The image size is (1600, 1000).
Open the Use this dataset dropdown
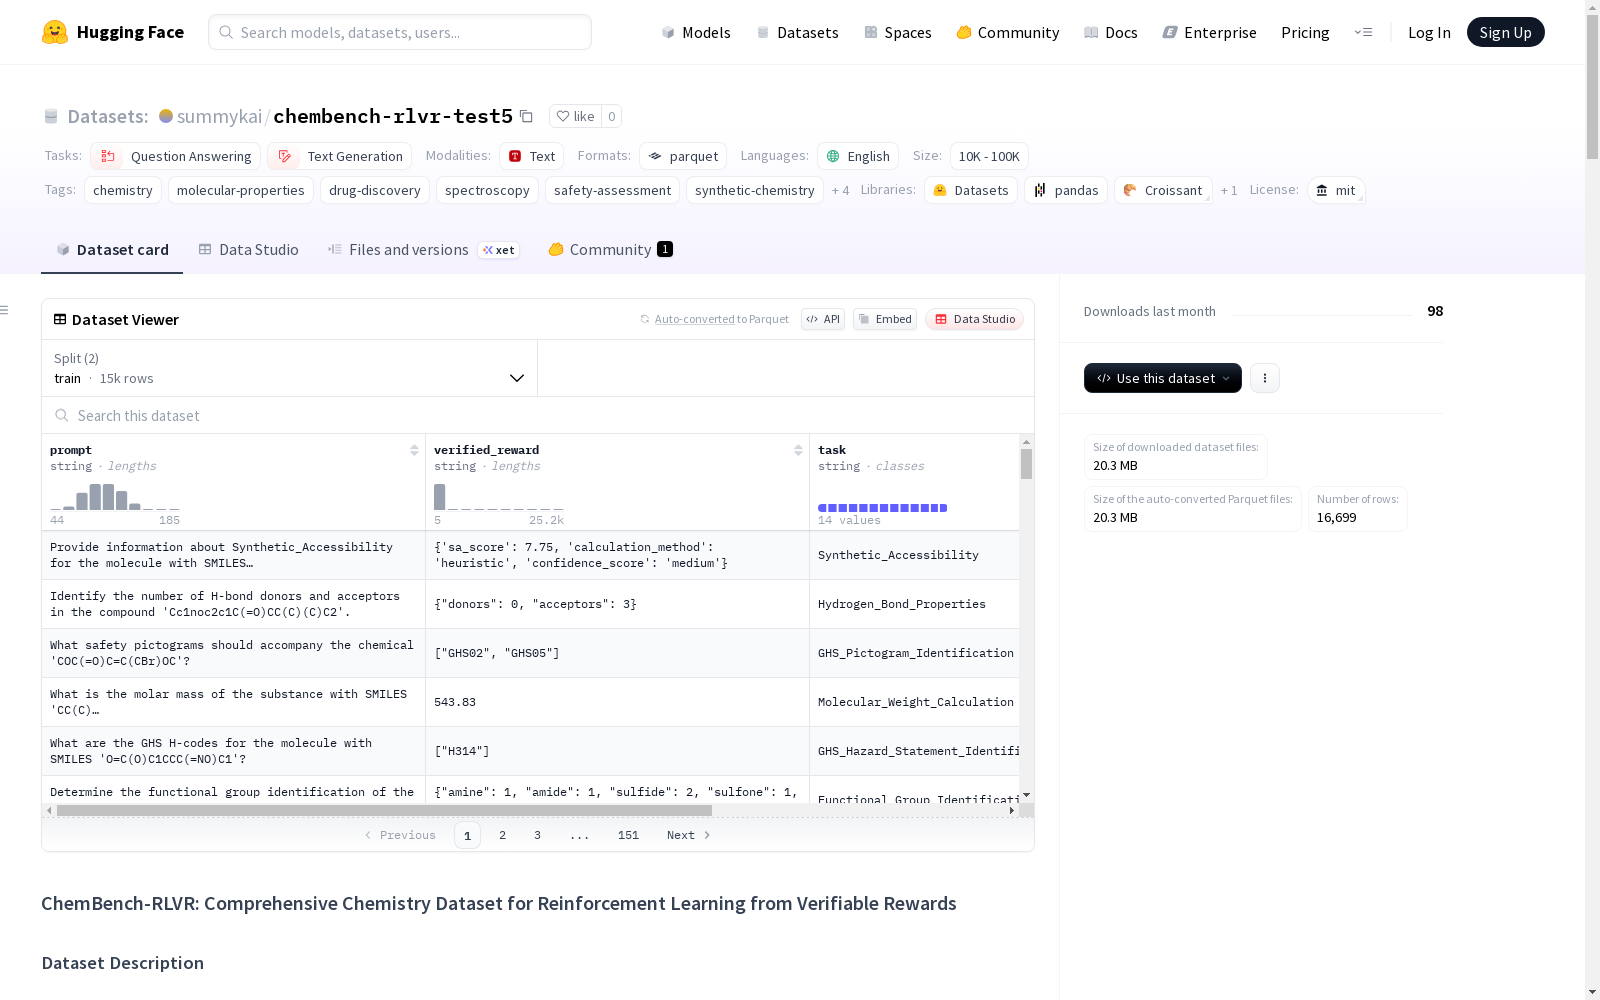point(1163,378)
